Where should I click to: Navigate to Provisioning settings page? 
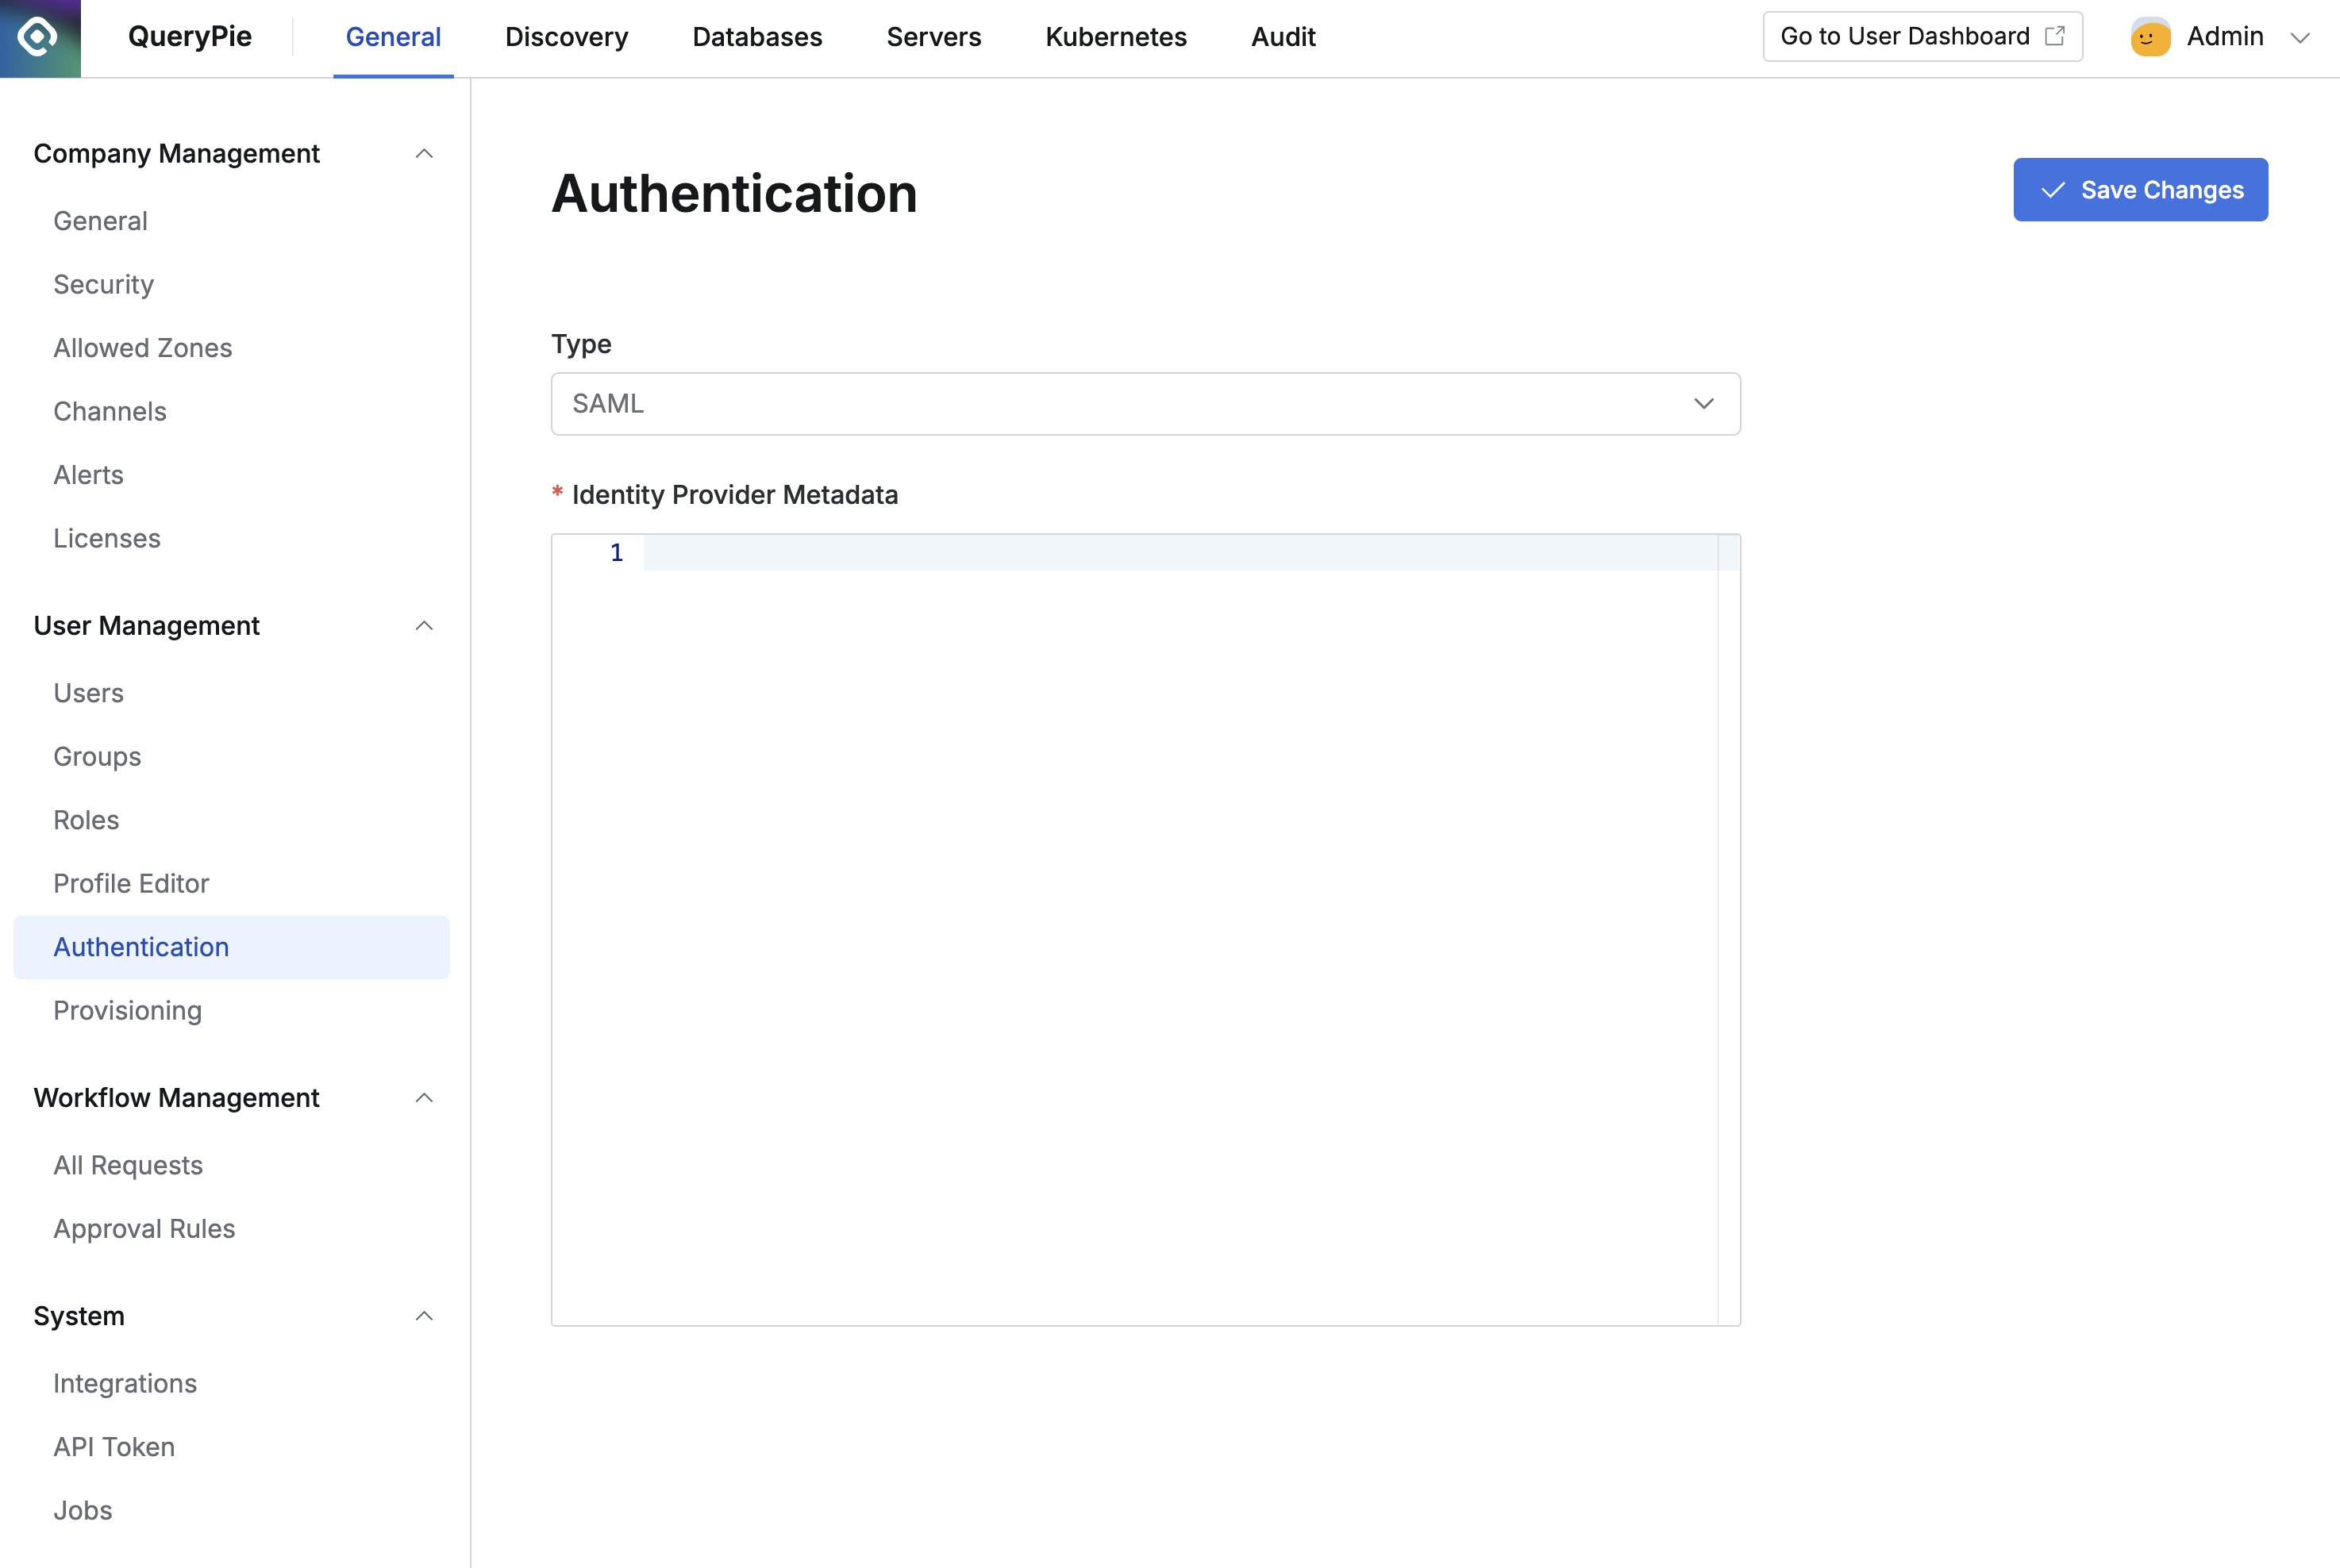(x=128, y=1008)
